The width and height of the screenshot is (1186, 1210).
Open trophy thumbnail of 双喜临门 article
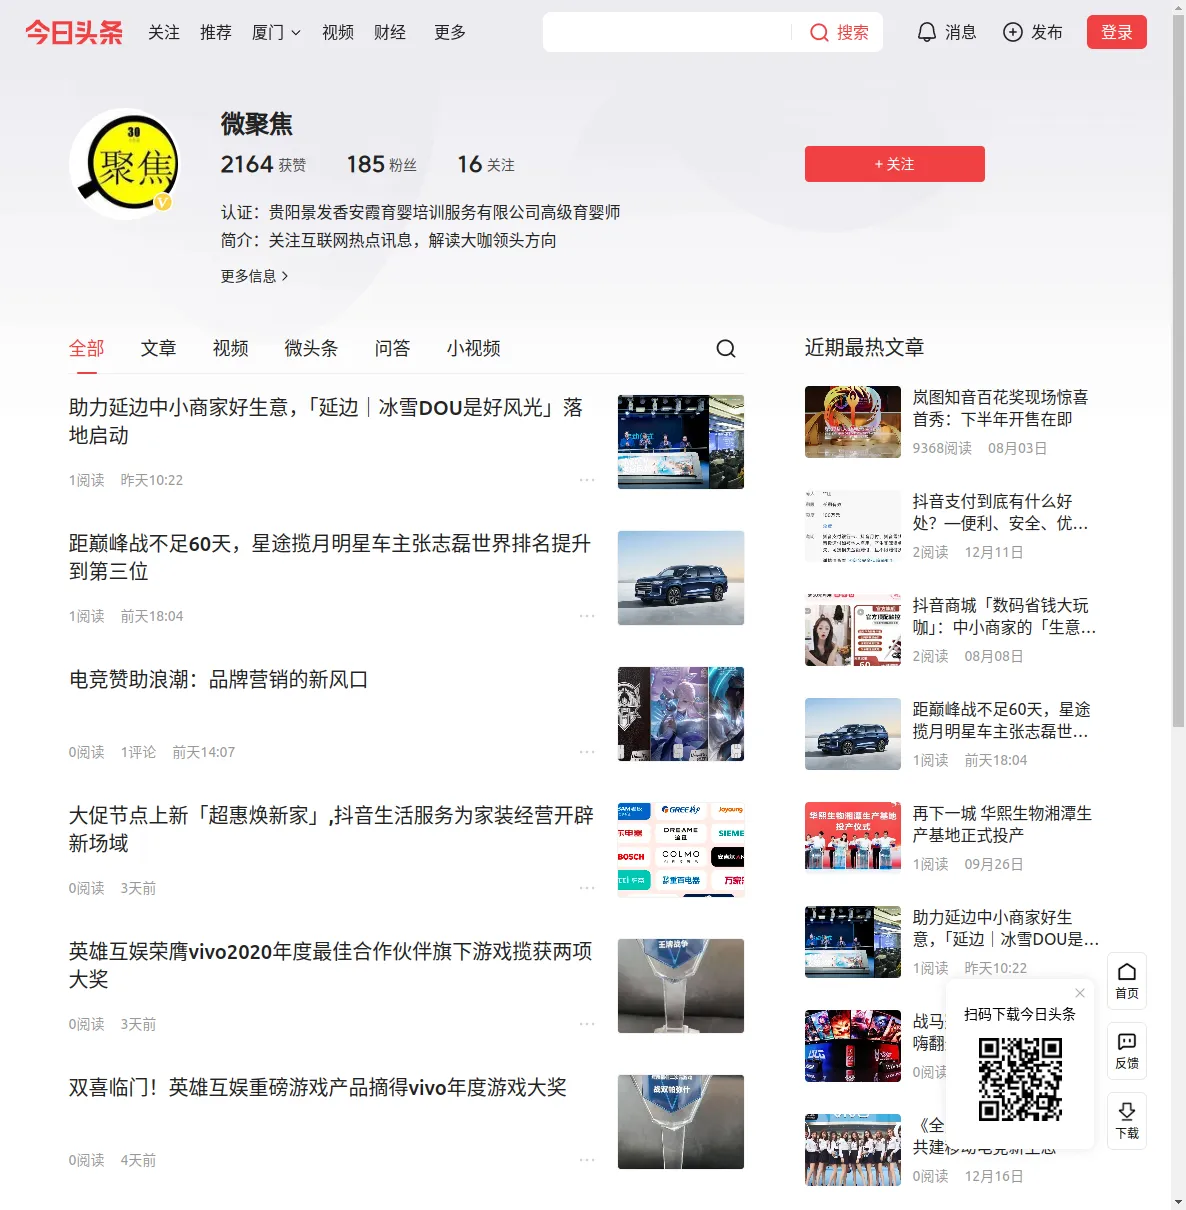pyautogui.click(x=681, y=1122)
